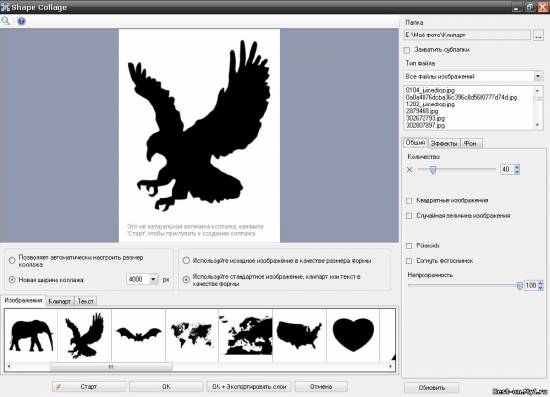Decrease transparency value with down stepper
This screenshot has height=397, width=550.
pos(541,288)
